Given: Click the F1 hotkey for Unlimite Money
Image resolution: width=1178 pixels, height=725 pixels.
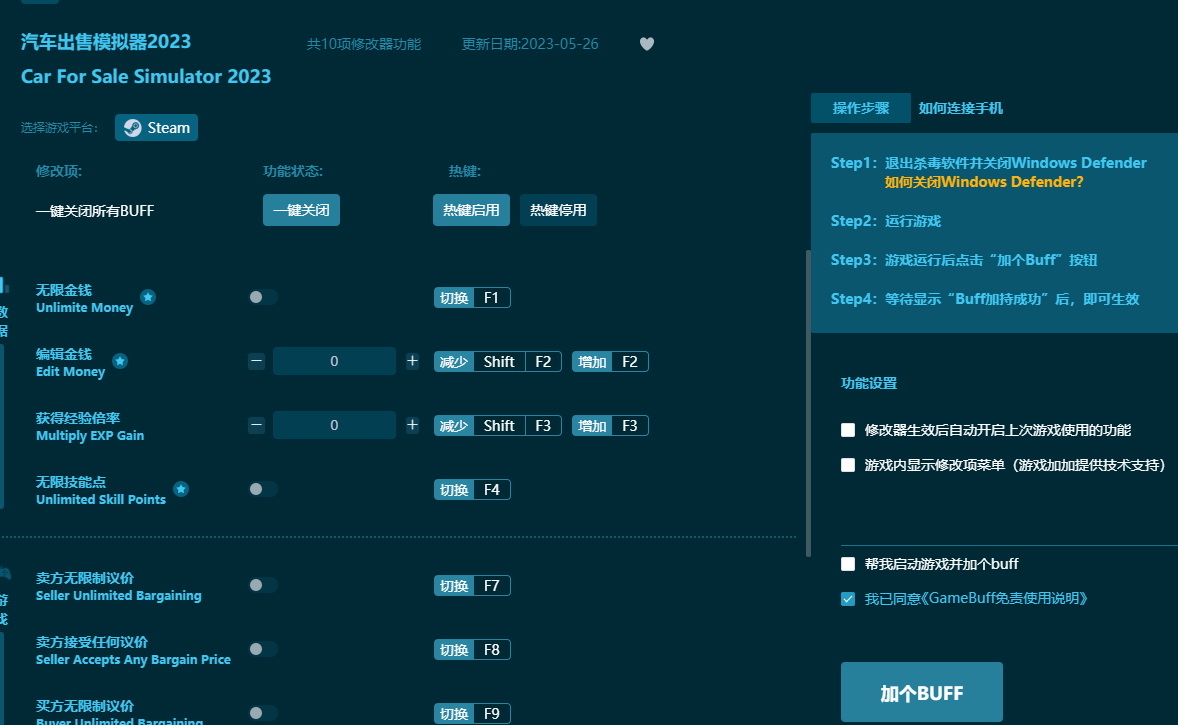Looking at the screenshot, I should tap(472, 298).
